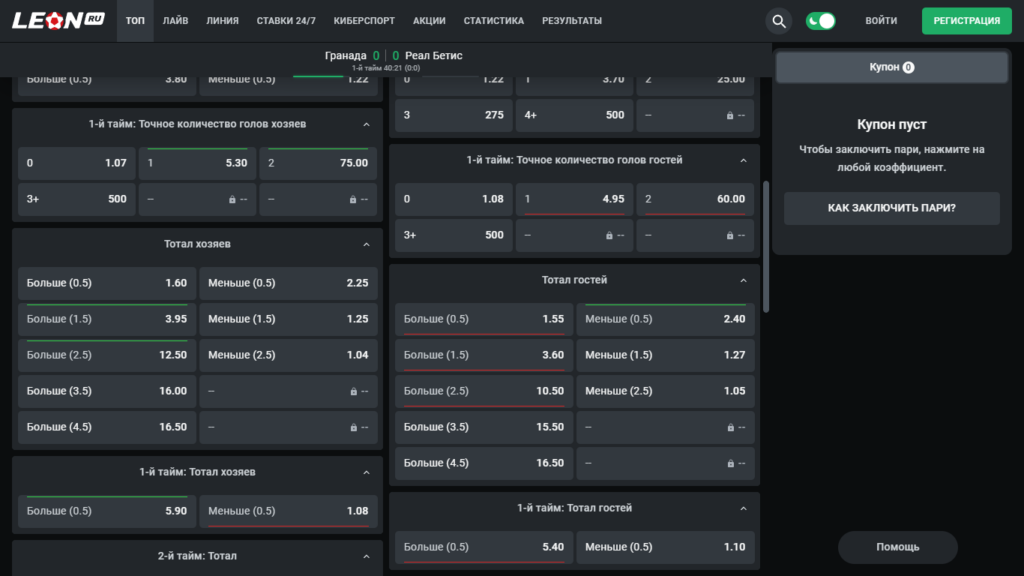Open the КИБЕРСПОРТ menu tab
The height and width of the screenshot is (576, 1024).
tap(364, 21)
